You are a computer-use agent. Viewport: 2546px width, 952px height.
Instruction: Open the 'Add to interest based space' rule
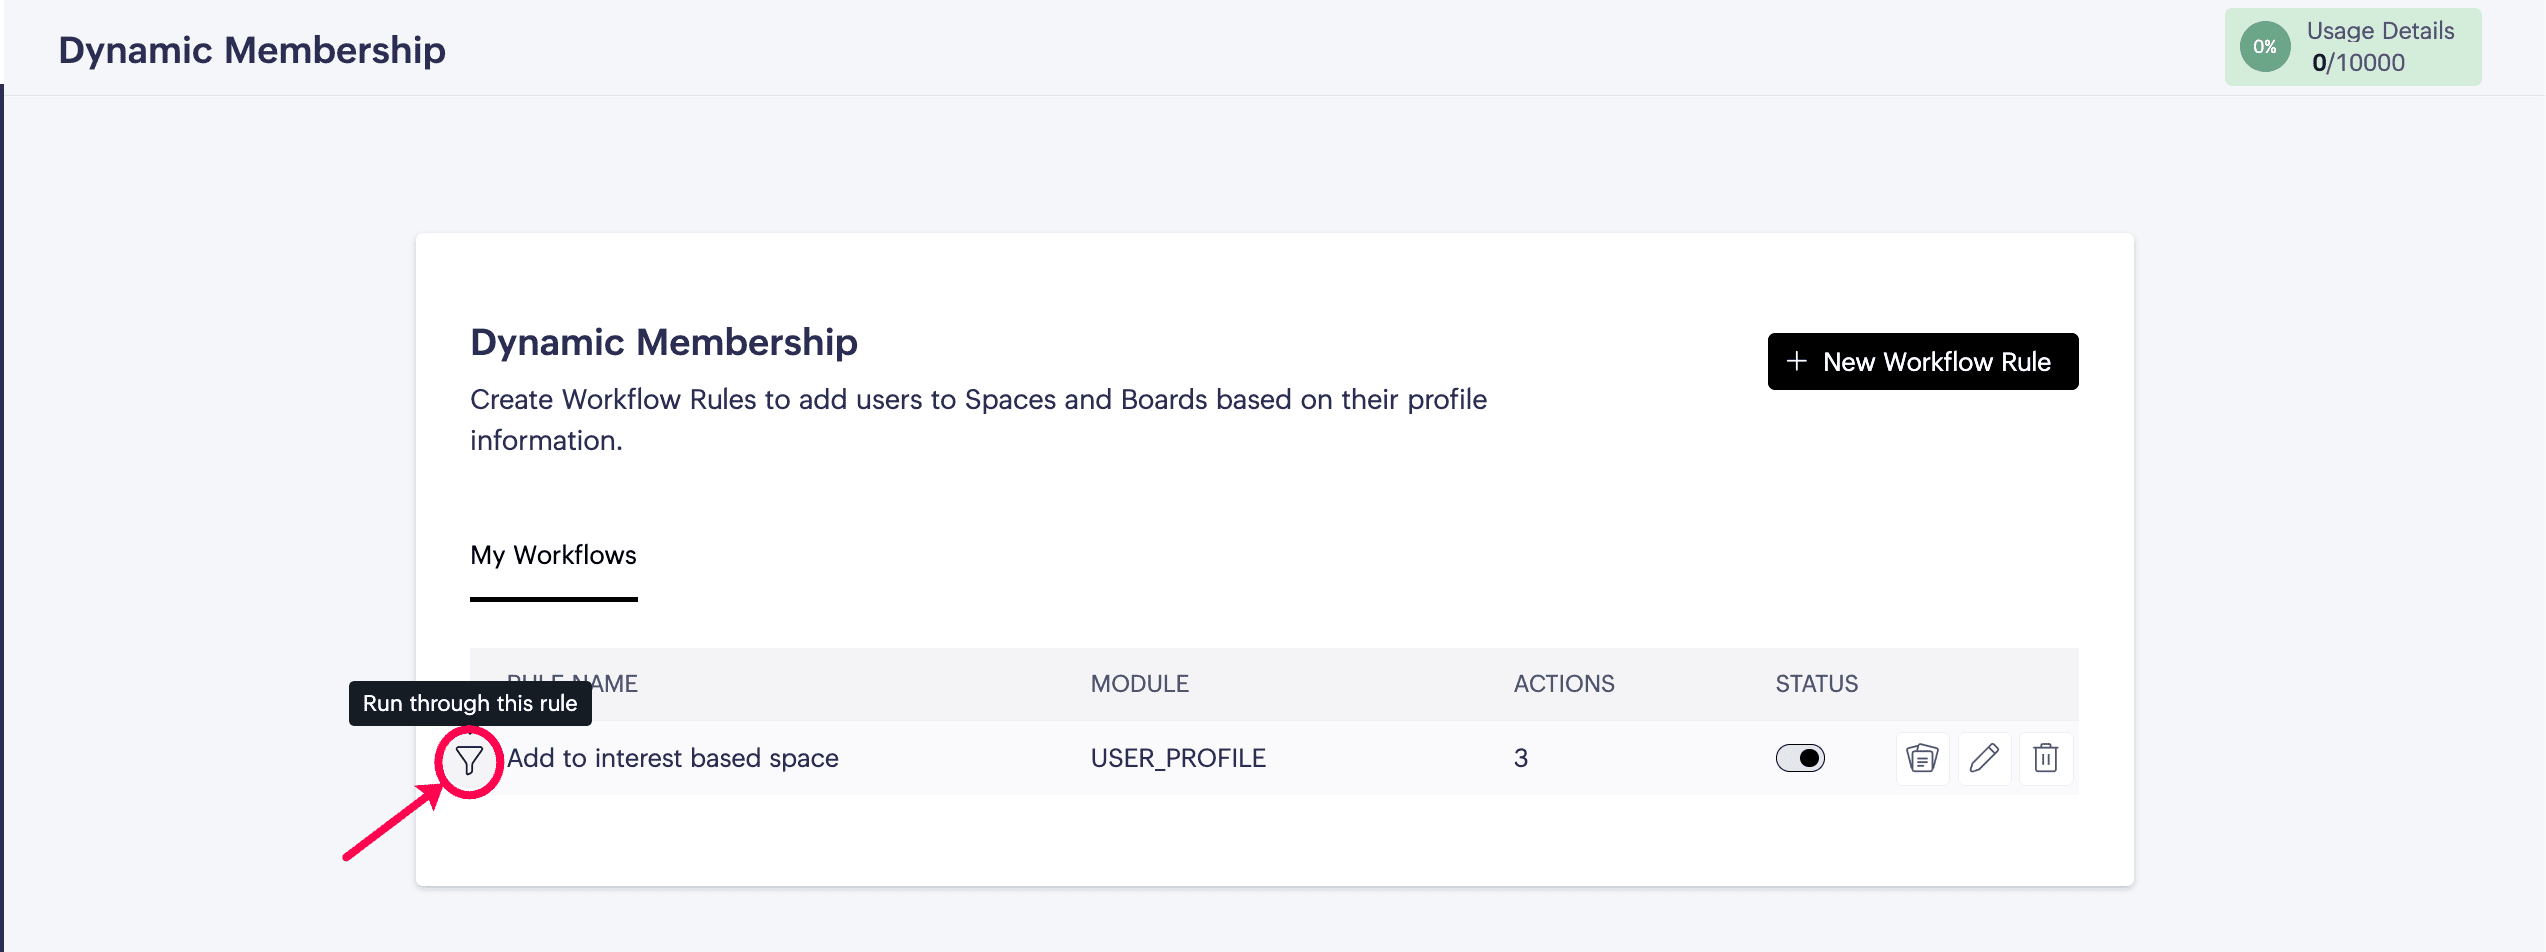(x=672, y=758)
